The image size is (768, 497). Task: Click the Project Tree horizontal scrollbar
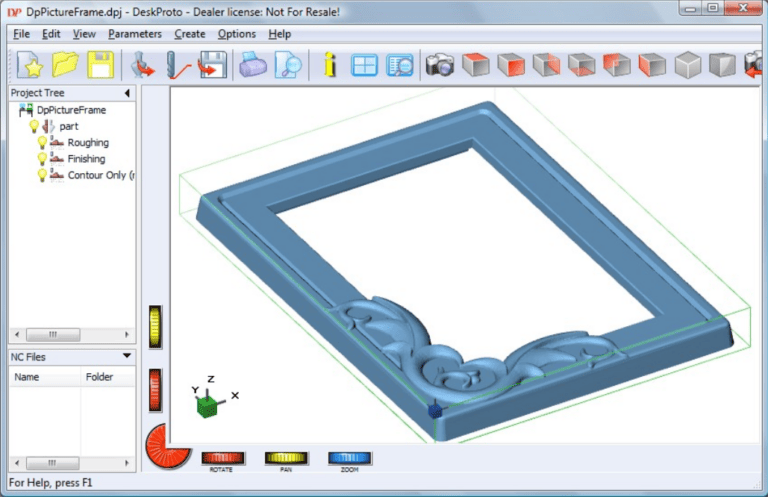click(x=68, y=335)
